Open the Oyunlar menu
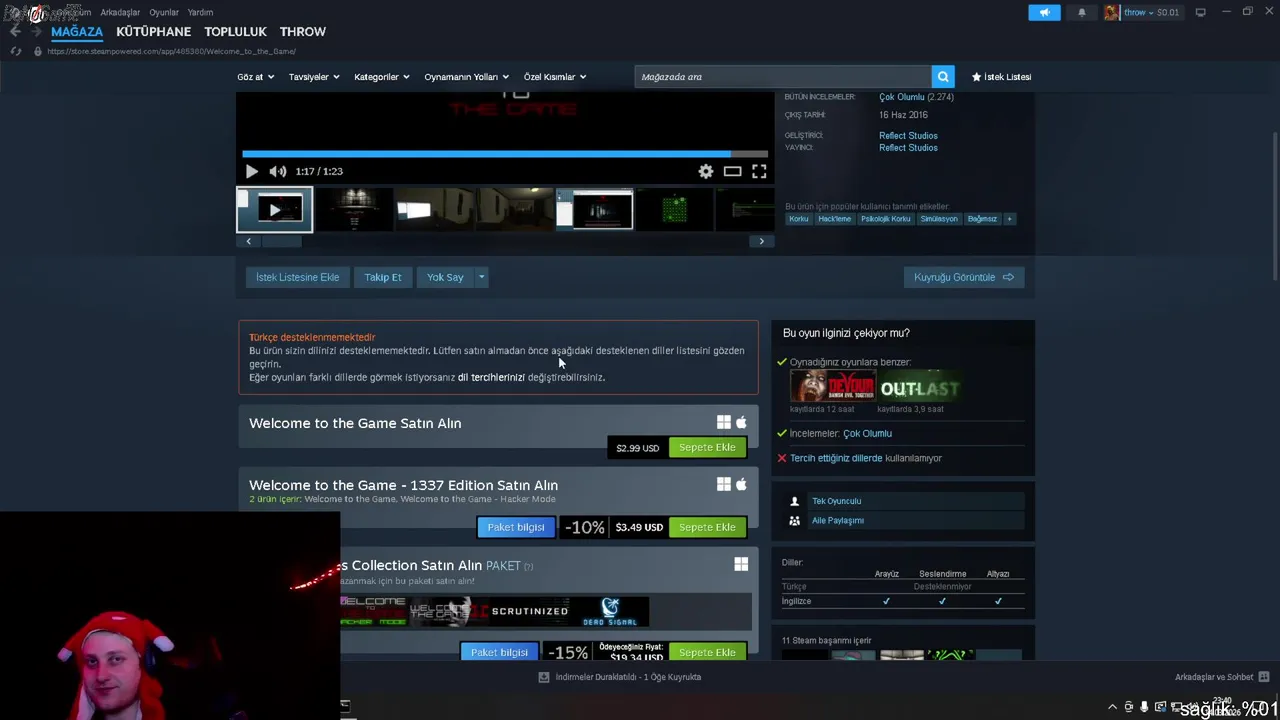The image size is (1280, 720). coord(164,12)
